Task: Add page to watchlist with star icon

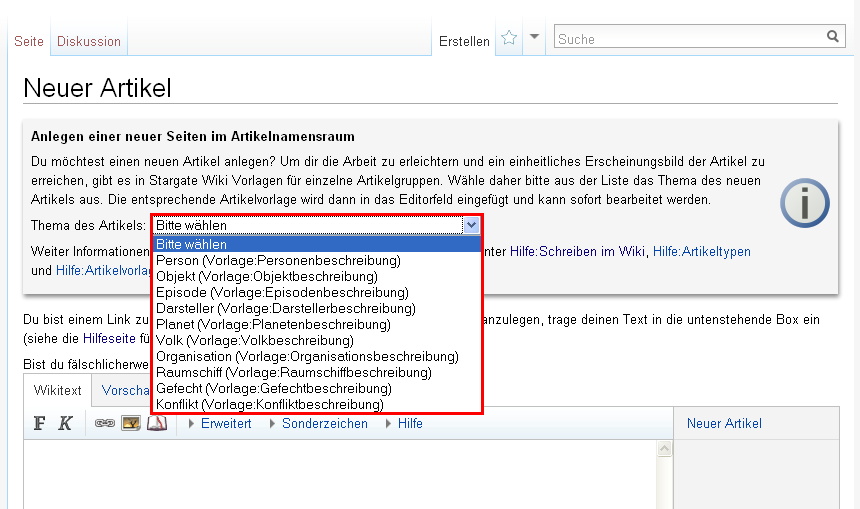Action: [x=509, y=38]
